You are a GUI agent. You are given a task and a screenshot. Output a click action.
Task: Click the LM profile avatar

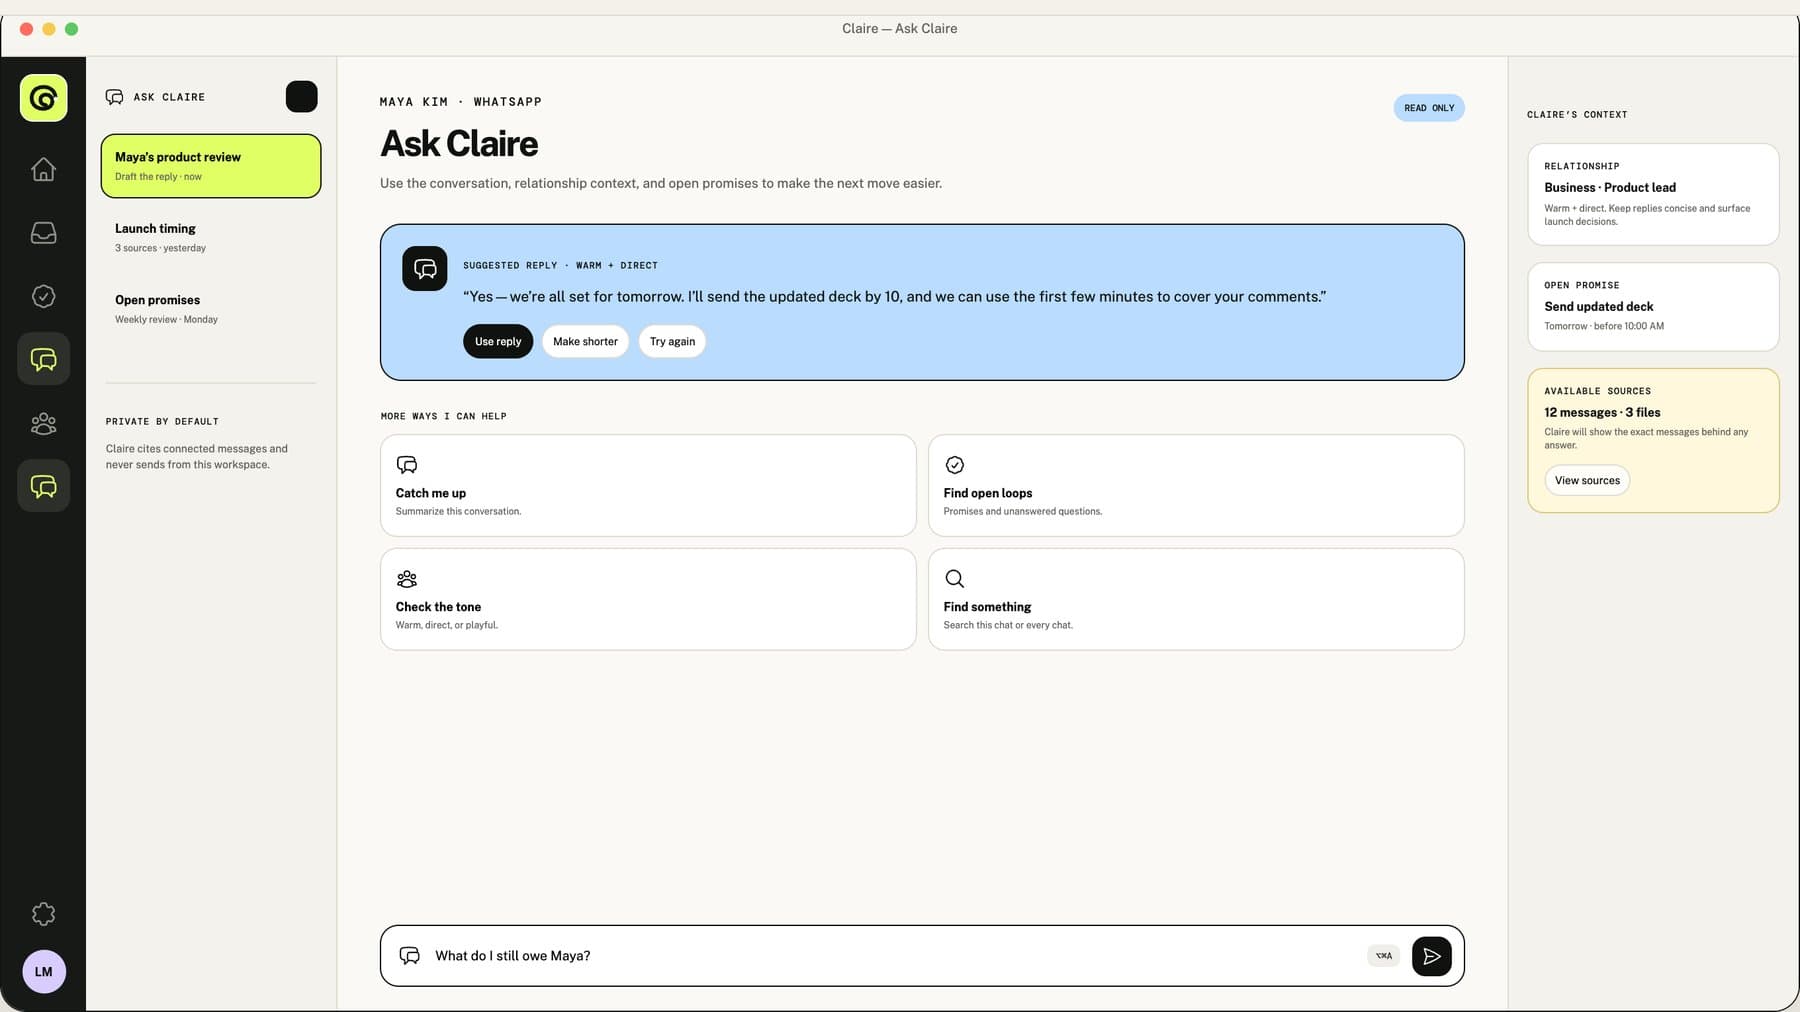[44, 971]
